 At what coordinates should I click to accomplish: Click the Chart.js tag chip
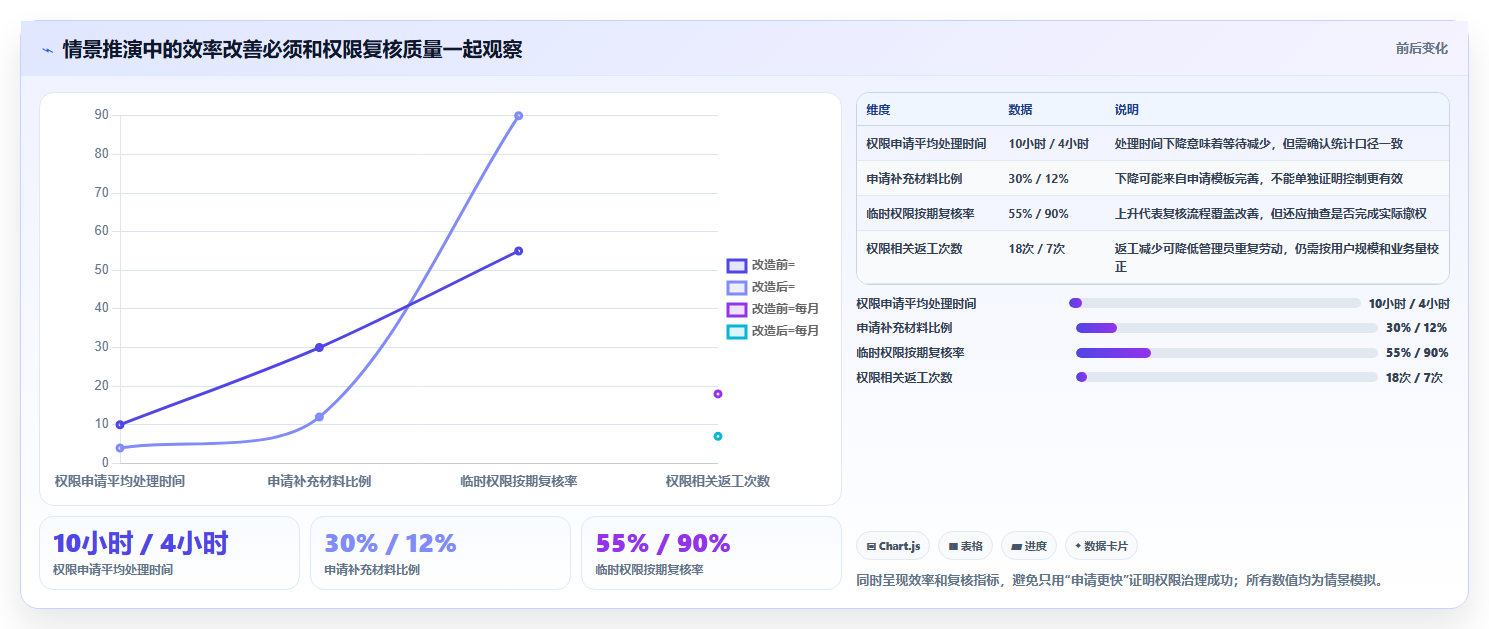pyautogui.click(x=893, y=546)
